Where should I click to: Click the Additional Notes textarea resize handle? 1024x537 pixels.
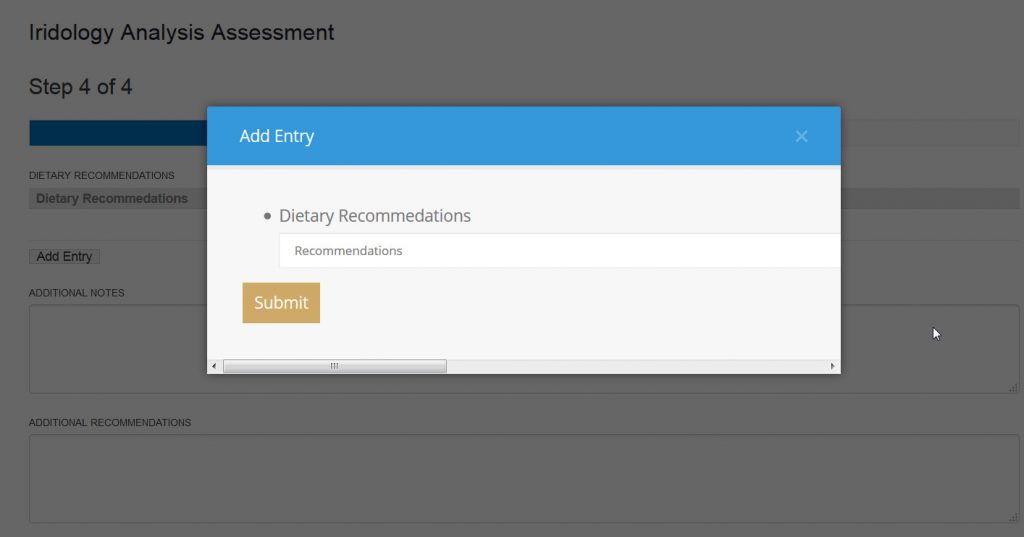(x=1013, y=388)
